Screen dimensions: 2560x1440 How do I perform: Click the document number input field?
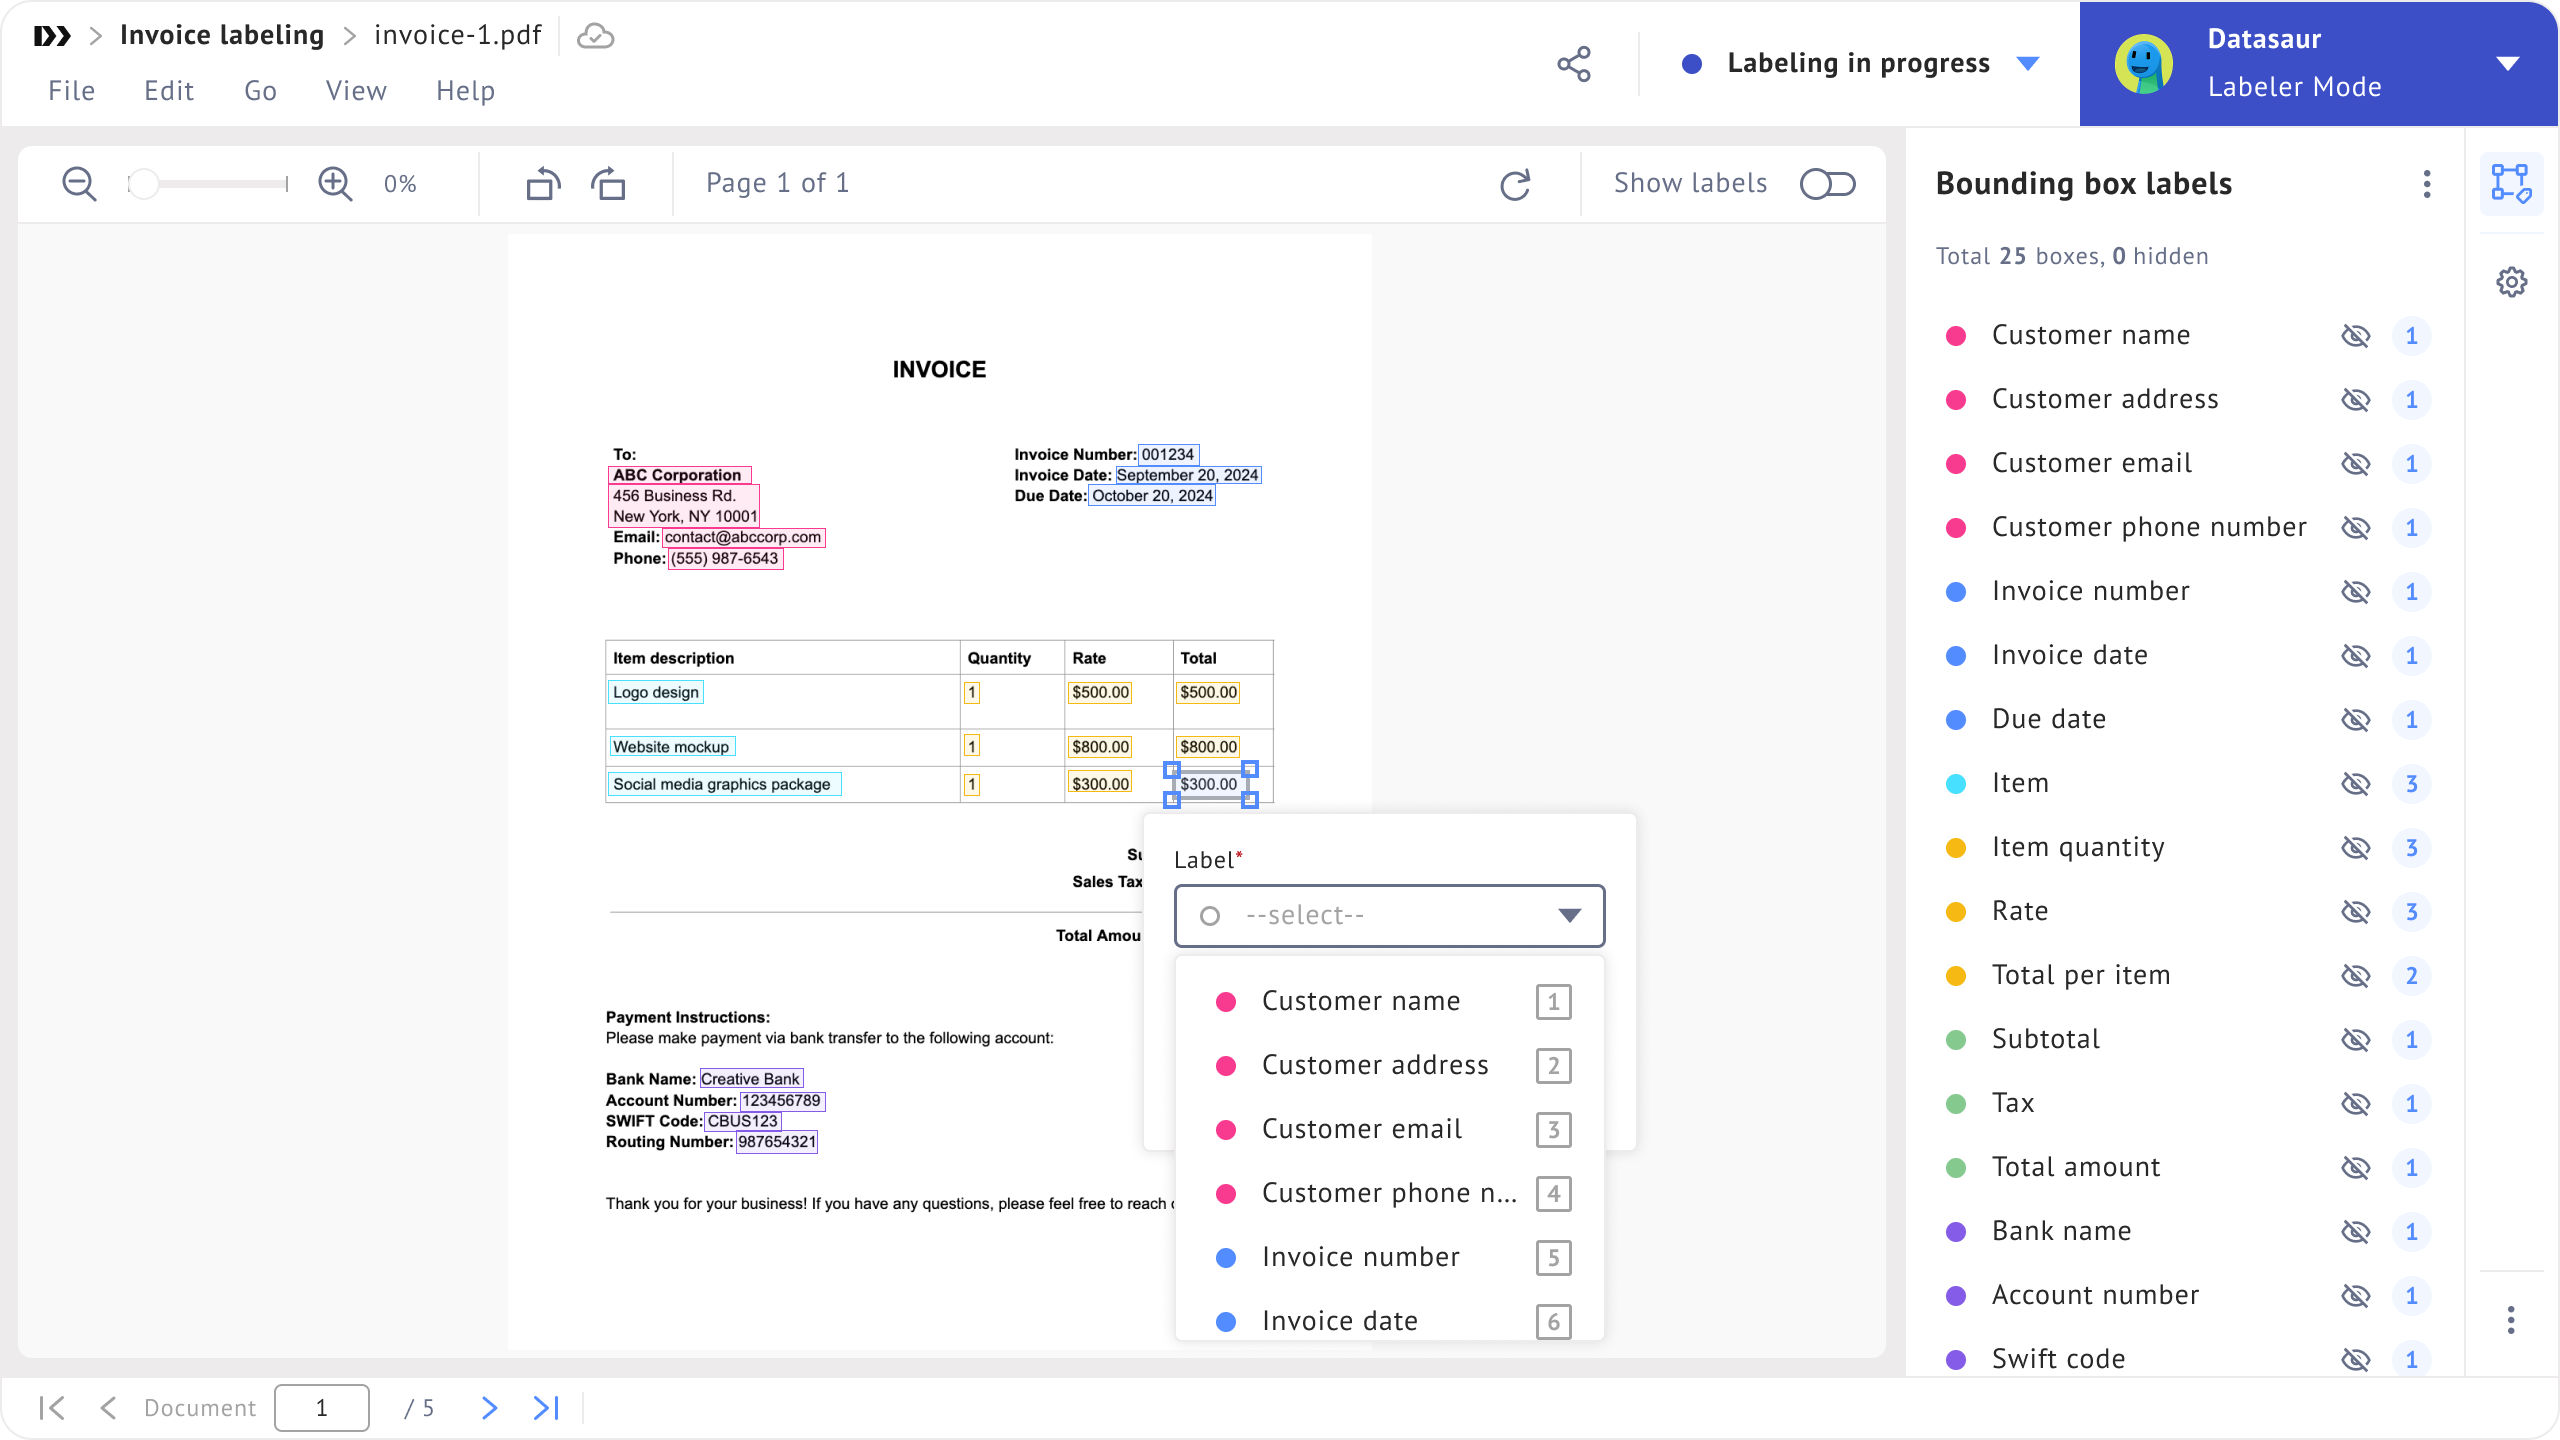(x=322, y=1408)
